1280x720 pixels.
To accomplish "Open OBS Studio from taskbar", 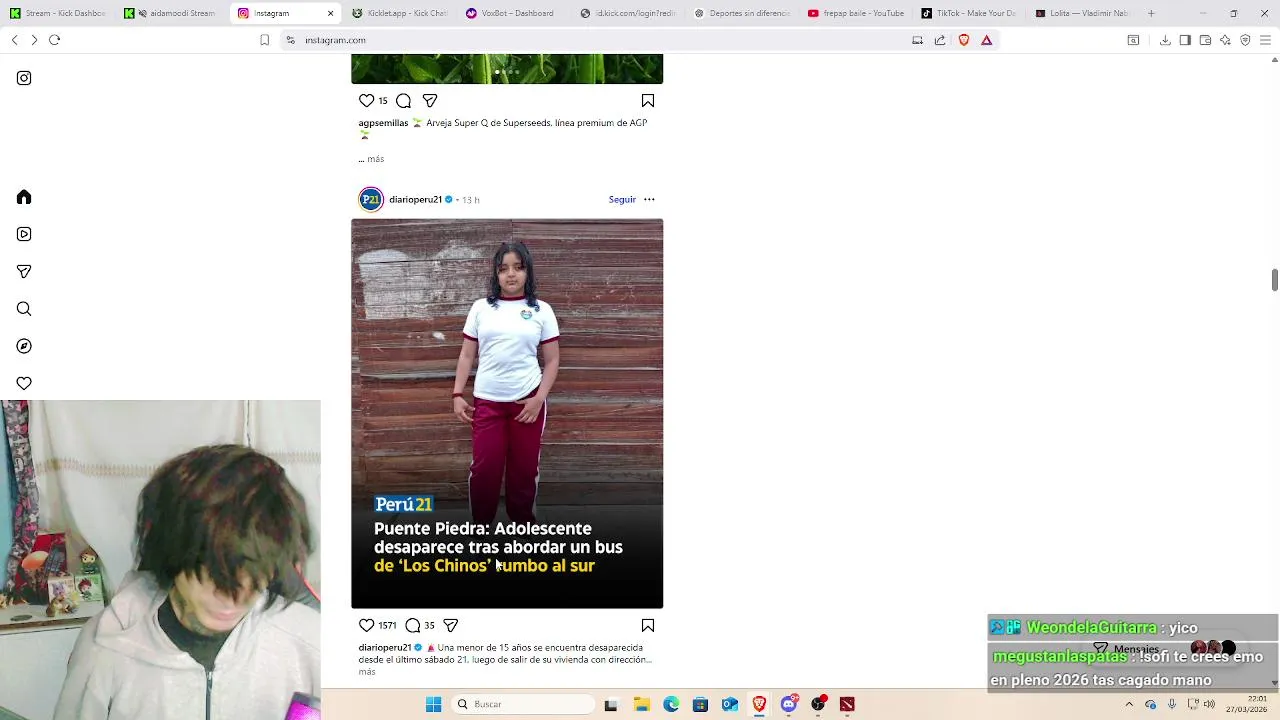I will 818,704.
